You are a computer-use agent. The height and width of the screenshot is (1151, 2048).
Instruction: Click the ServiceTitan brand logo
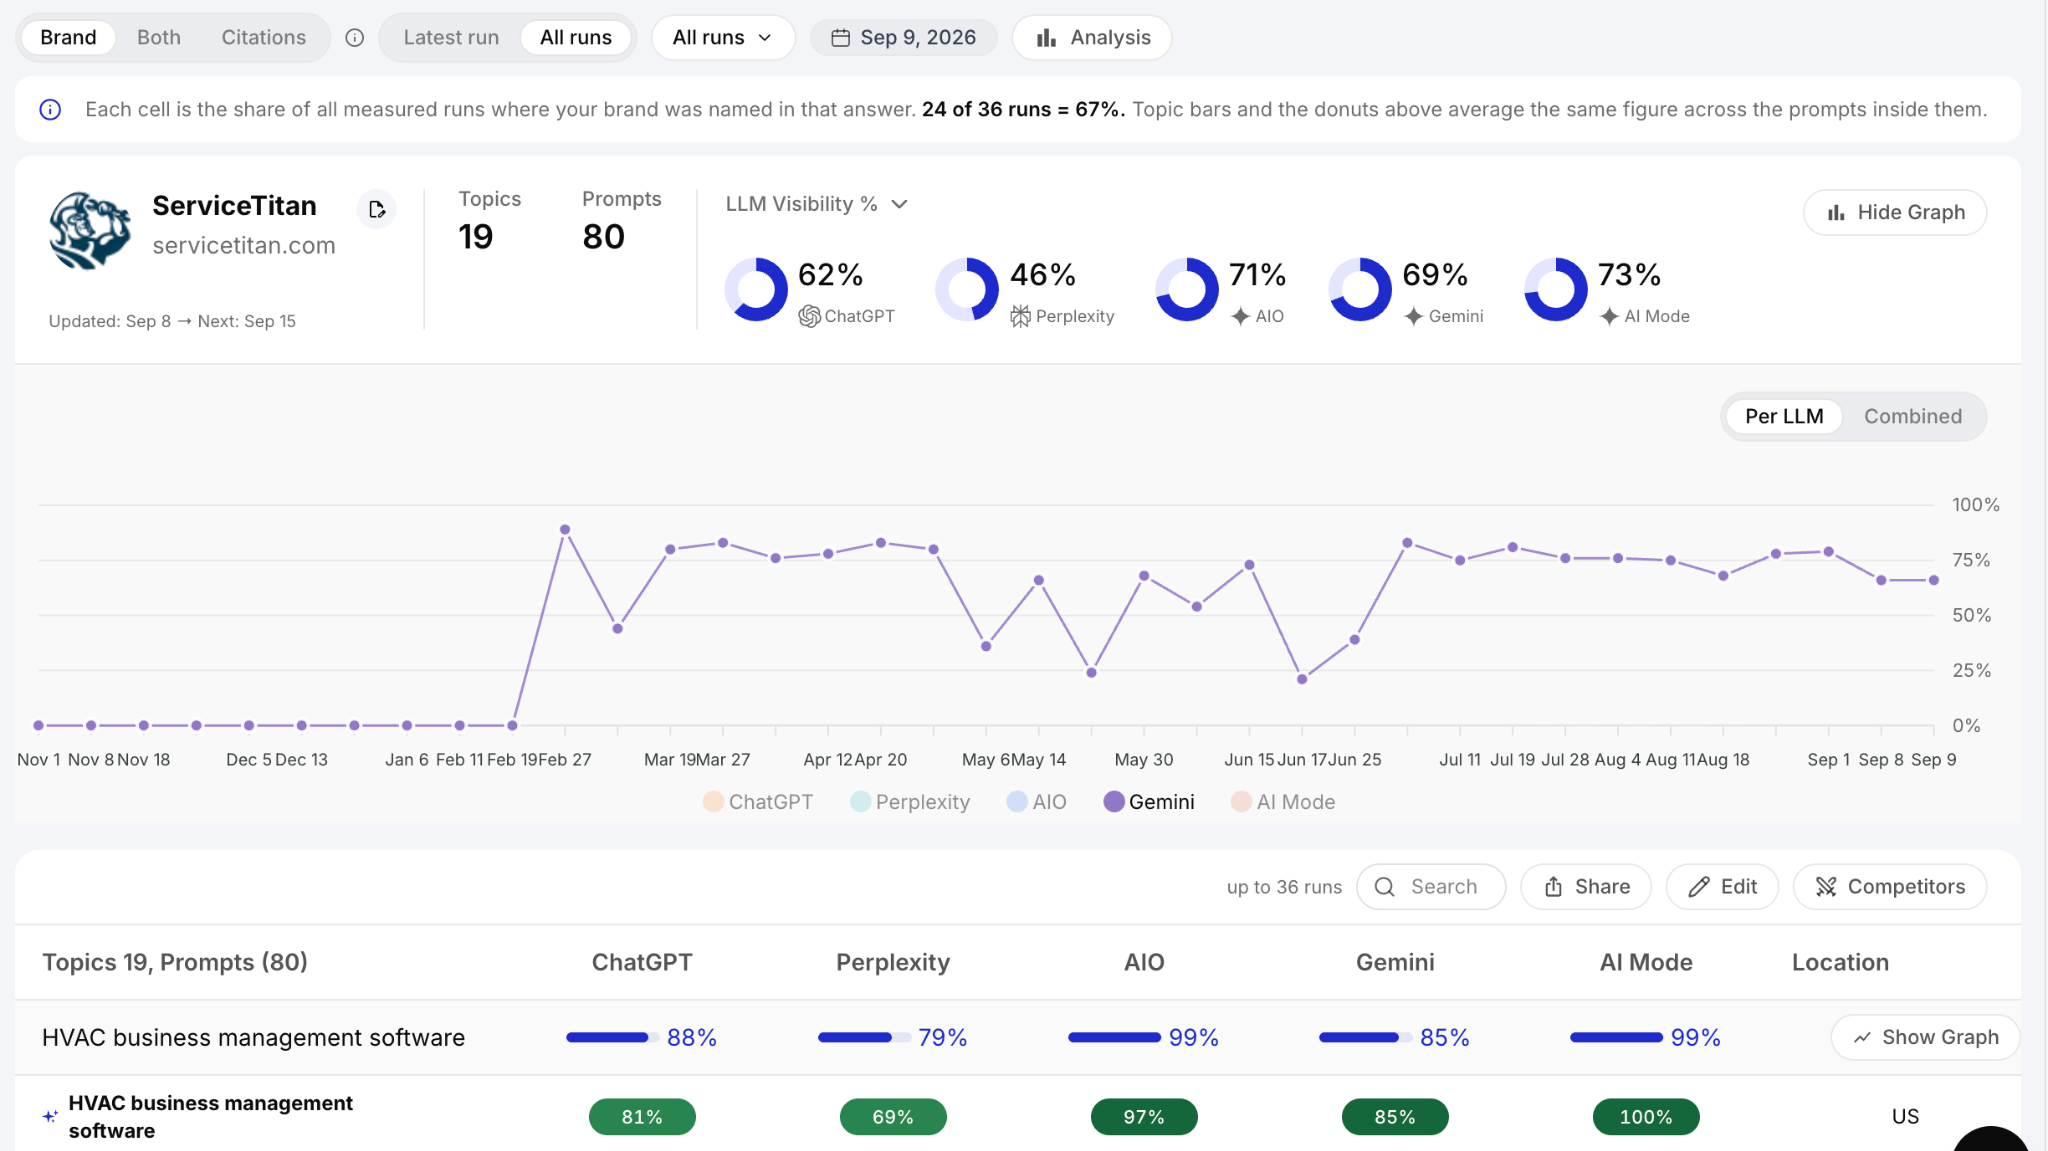click(x=90, y=231)
